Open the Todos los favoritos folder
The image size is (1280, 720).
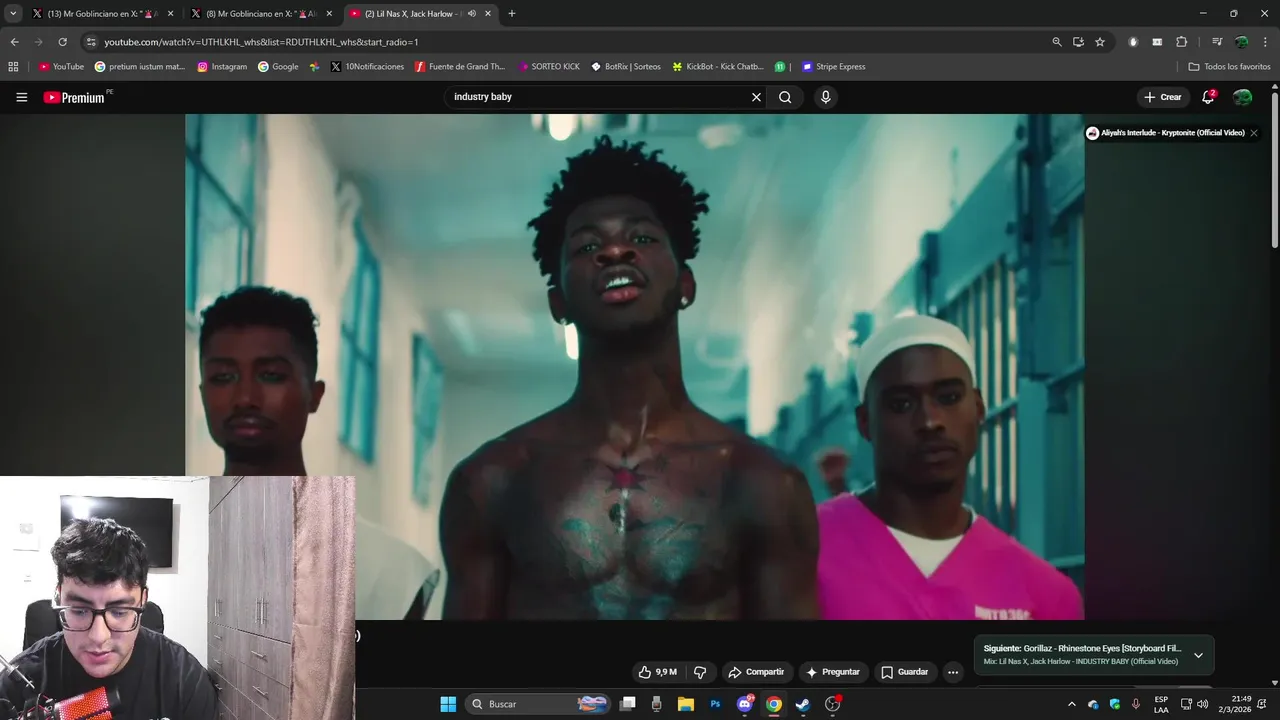point(1229,67)
